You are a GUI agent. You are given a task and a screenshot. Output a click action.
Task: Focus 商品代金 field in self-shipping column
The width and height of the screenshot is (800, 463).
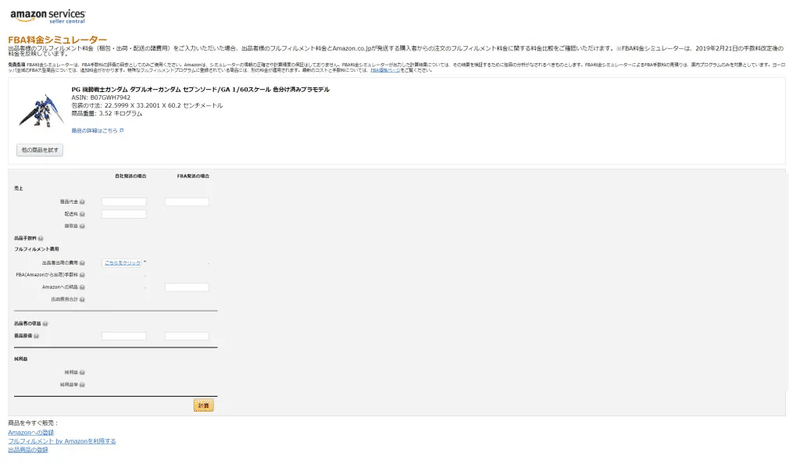click(124, 202)
